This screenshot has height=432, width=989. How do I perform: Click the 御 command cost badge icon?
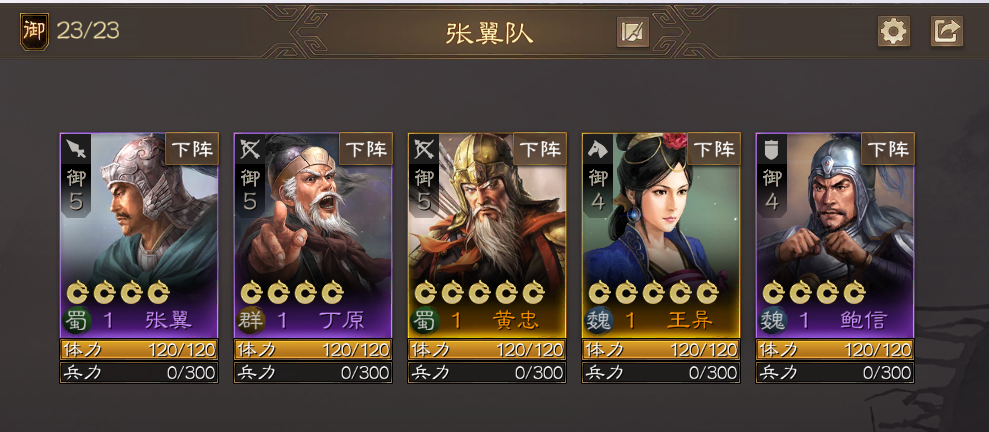[x=34, y=32]
